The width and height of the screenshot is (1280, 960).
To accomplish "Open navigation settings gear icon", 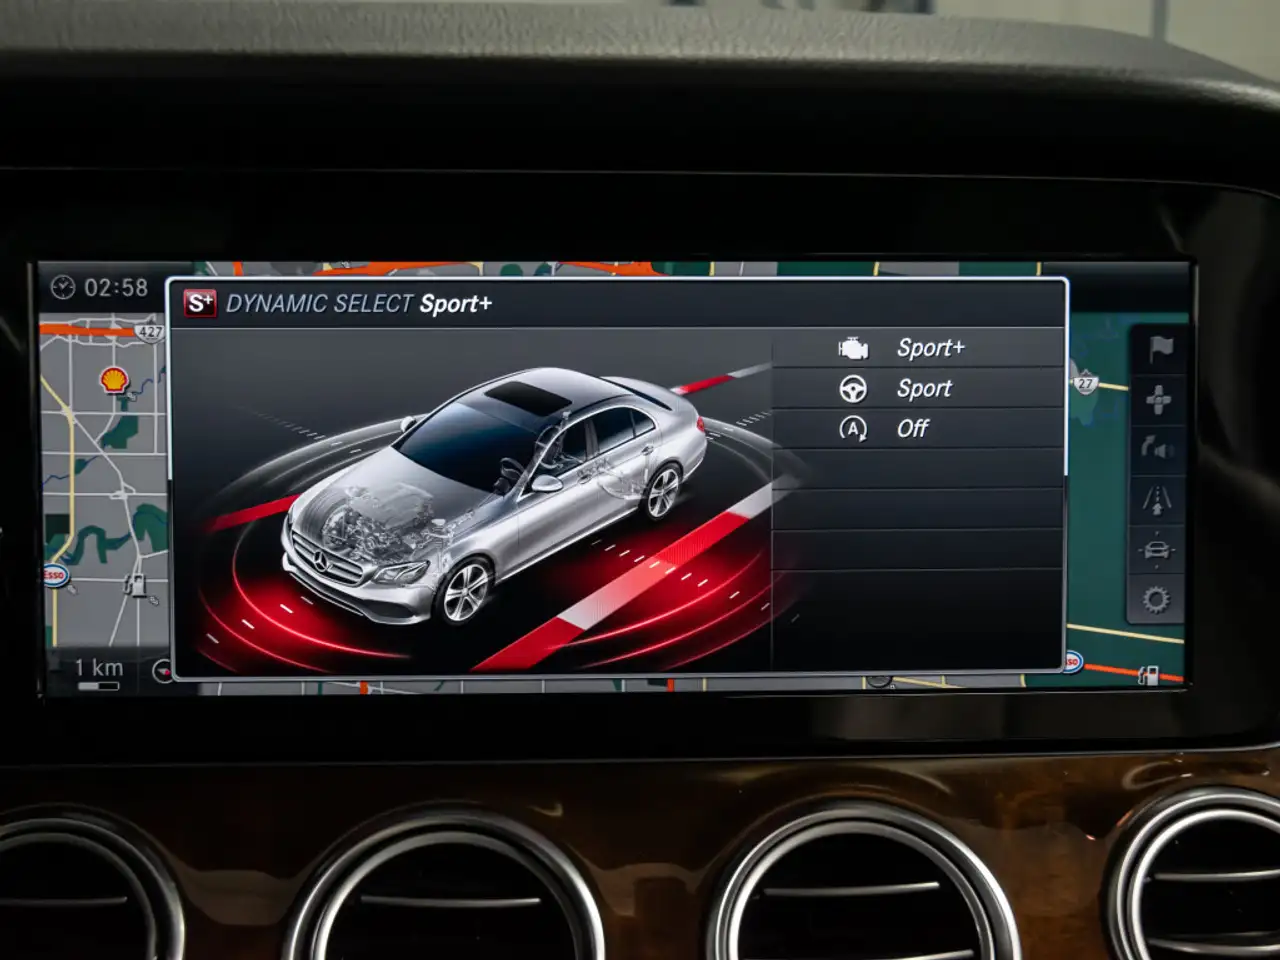I will tap(1156, 600).
